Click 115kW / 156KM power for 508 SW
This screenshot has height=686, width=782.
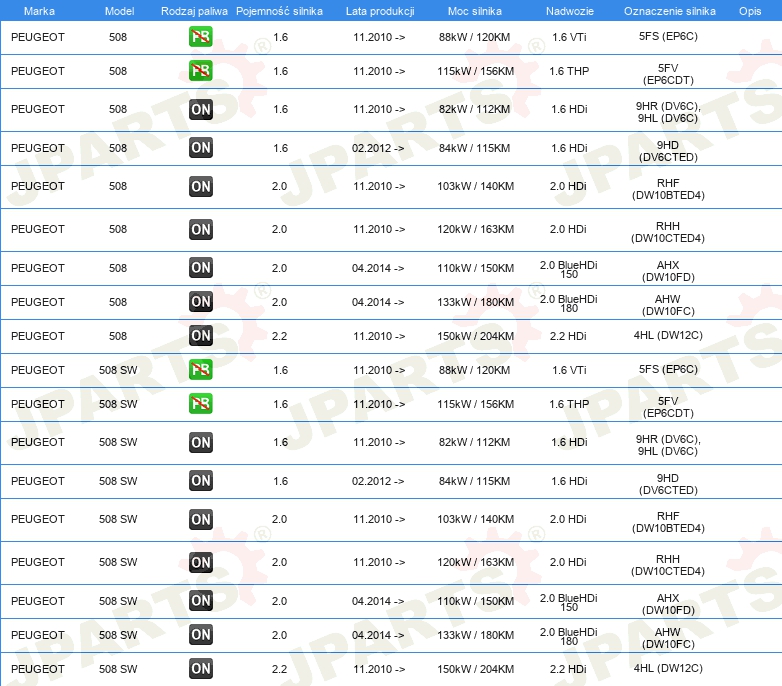475,404
